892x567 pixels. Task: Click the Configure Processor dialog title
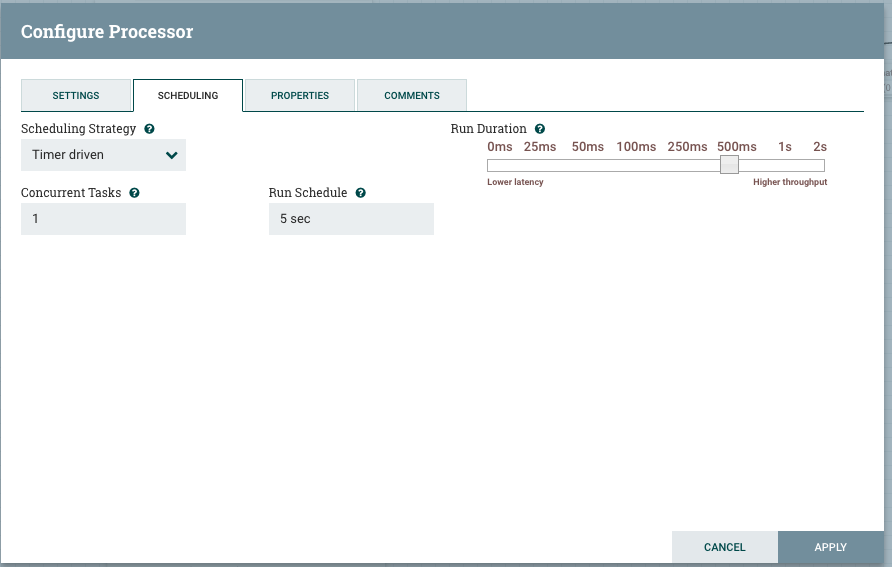tap(107, 32)
